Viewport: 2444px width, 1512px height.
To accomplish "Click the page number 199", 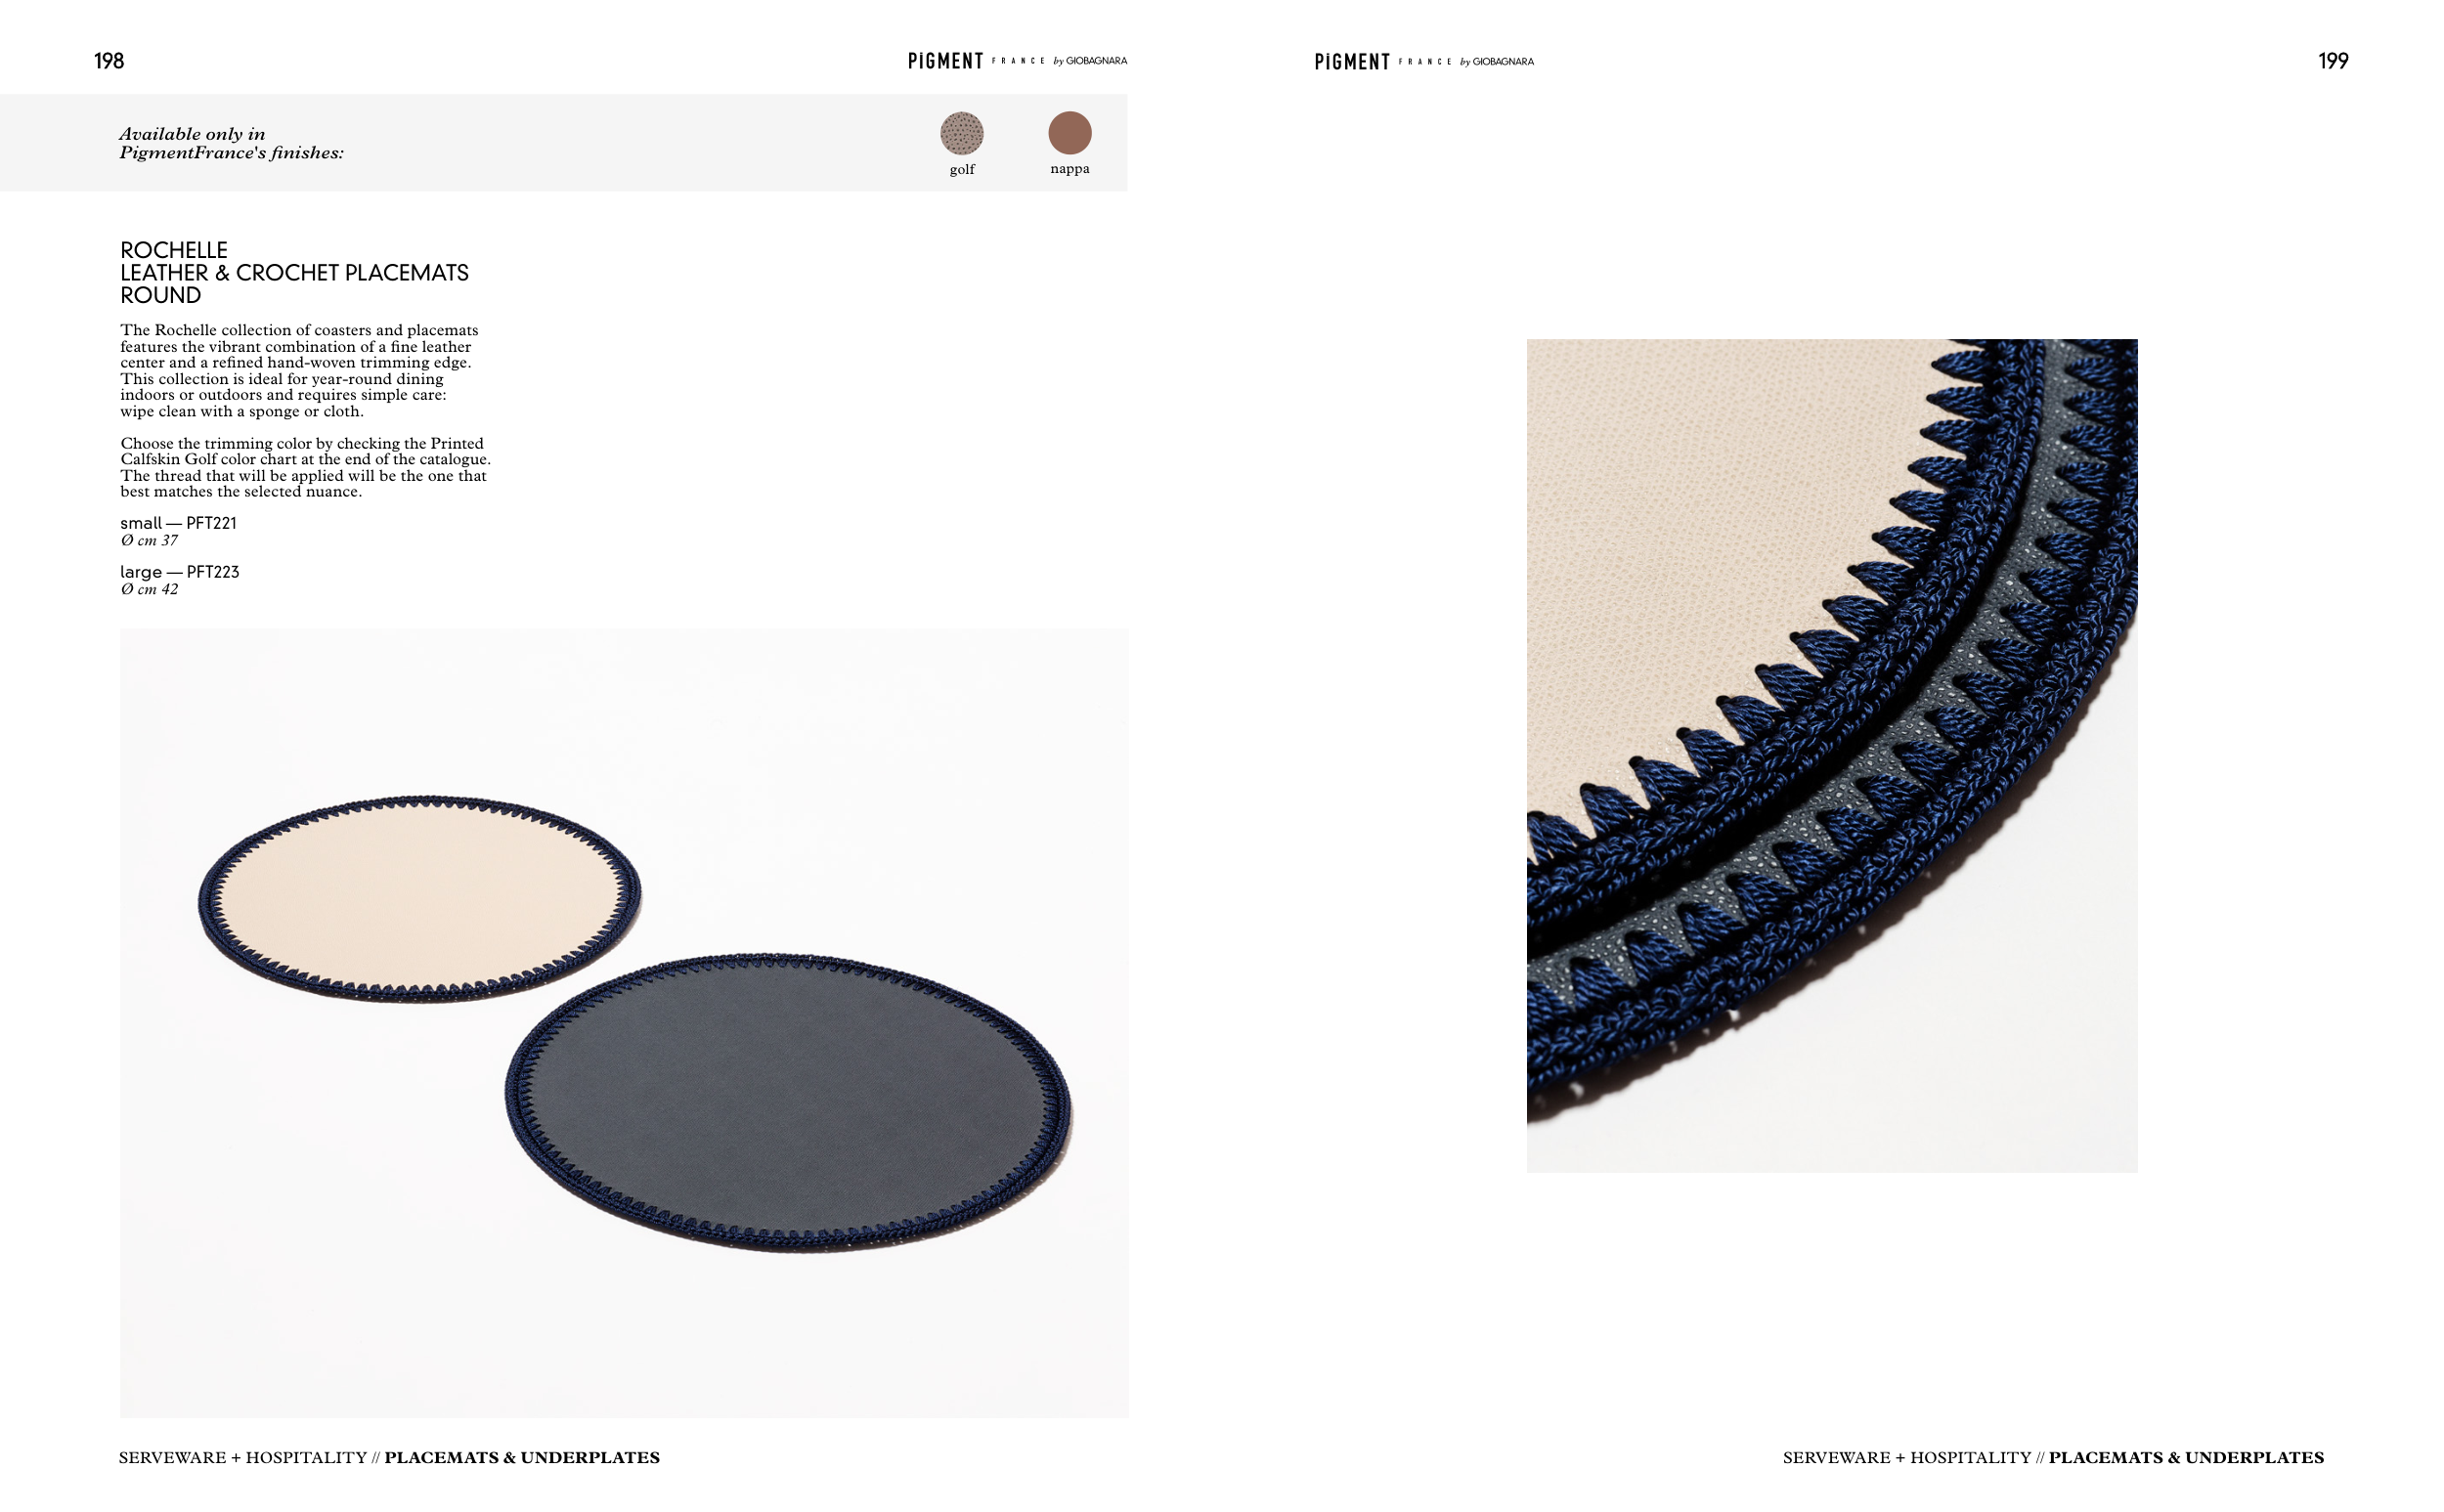I will coord(2332,61).
